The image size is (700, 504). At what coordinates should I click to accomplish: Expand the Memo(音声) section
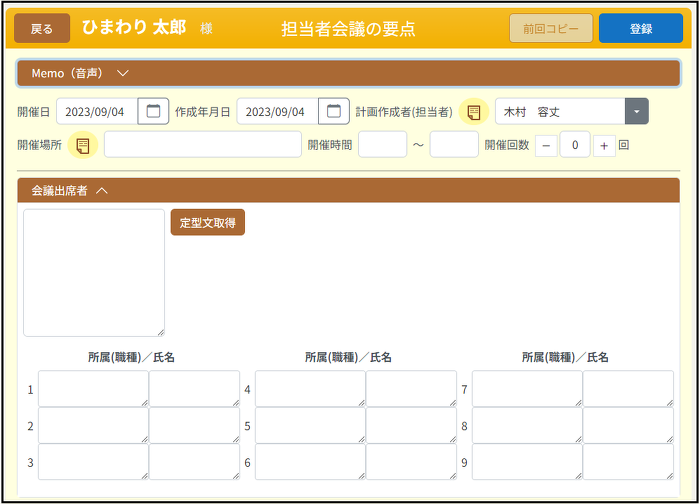(x=123, y=73)
